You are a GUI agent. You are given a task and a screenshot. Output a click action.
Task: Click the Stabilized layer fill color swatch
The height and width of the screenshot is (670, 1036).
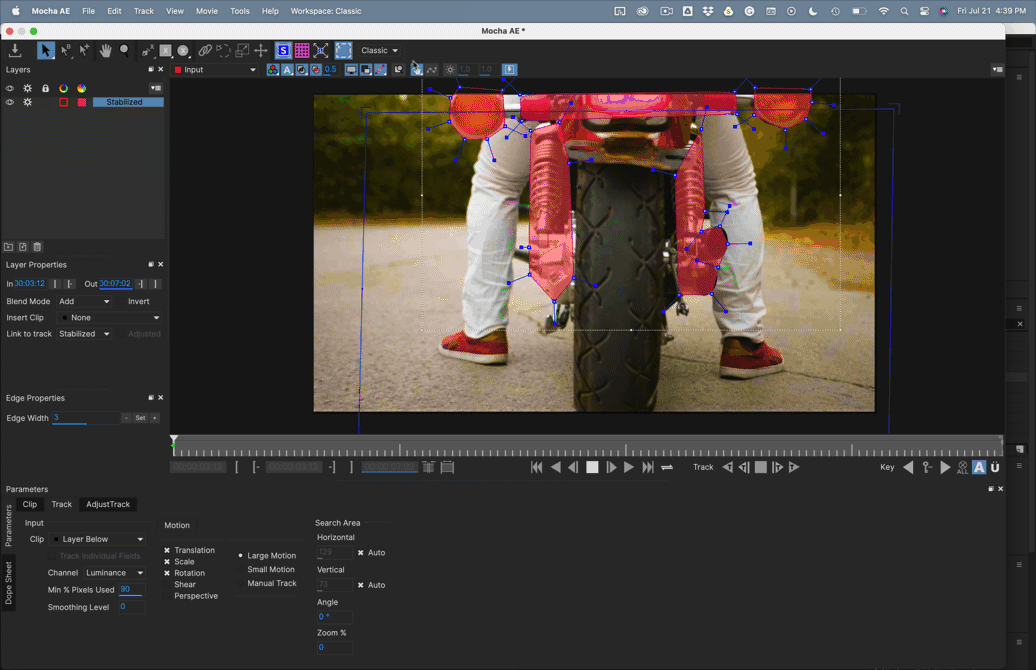82,102
